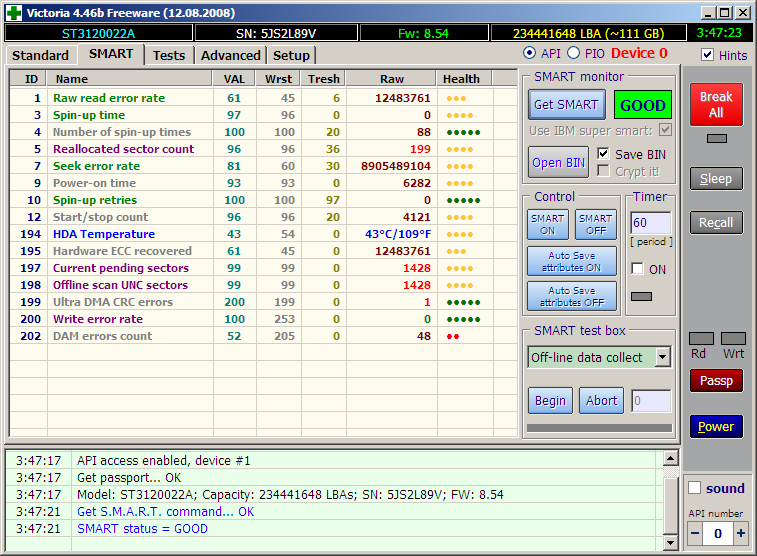Select the Power-on time row
The image size is (757, 556).
pyautogui.click(x=263, y=183)
